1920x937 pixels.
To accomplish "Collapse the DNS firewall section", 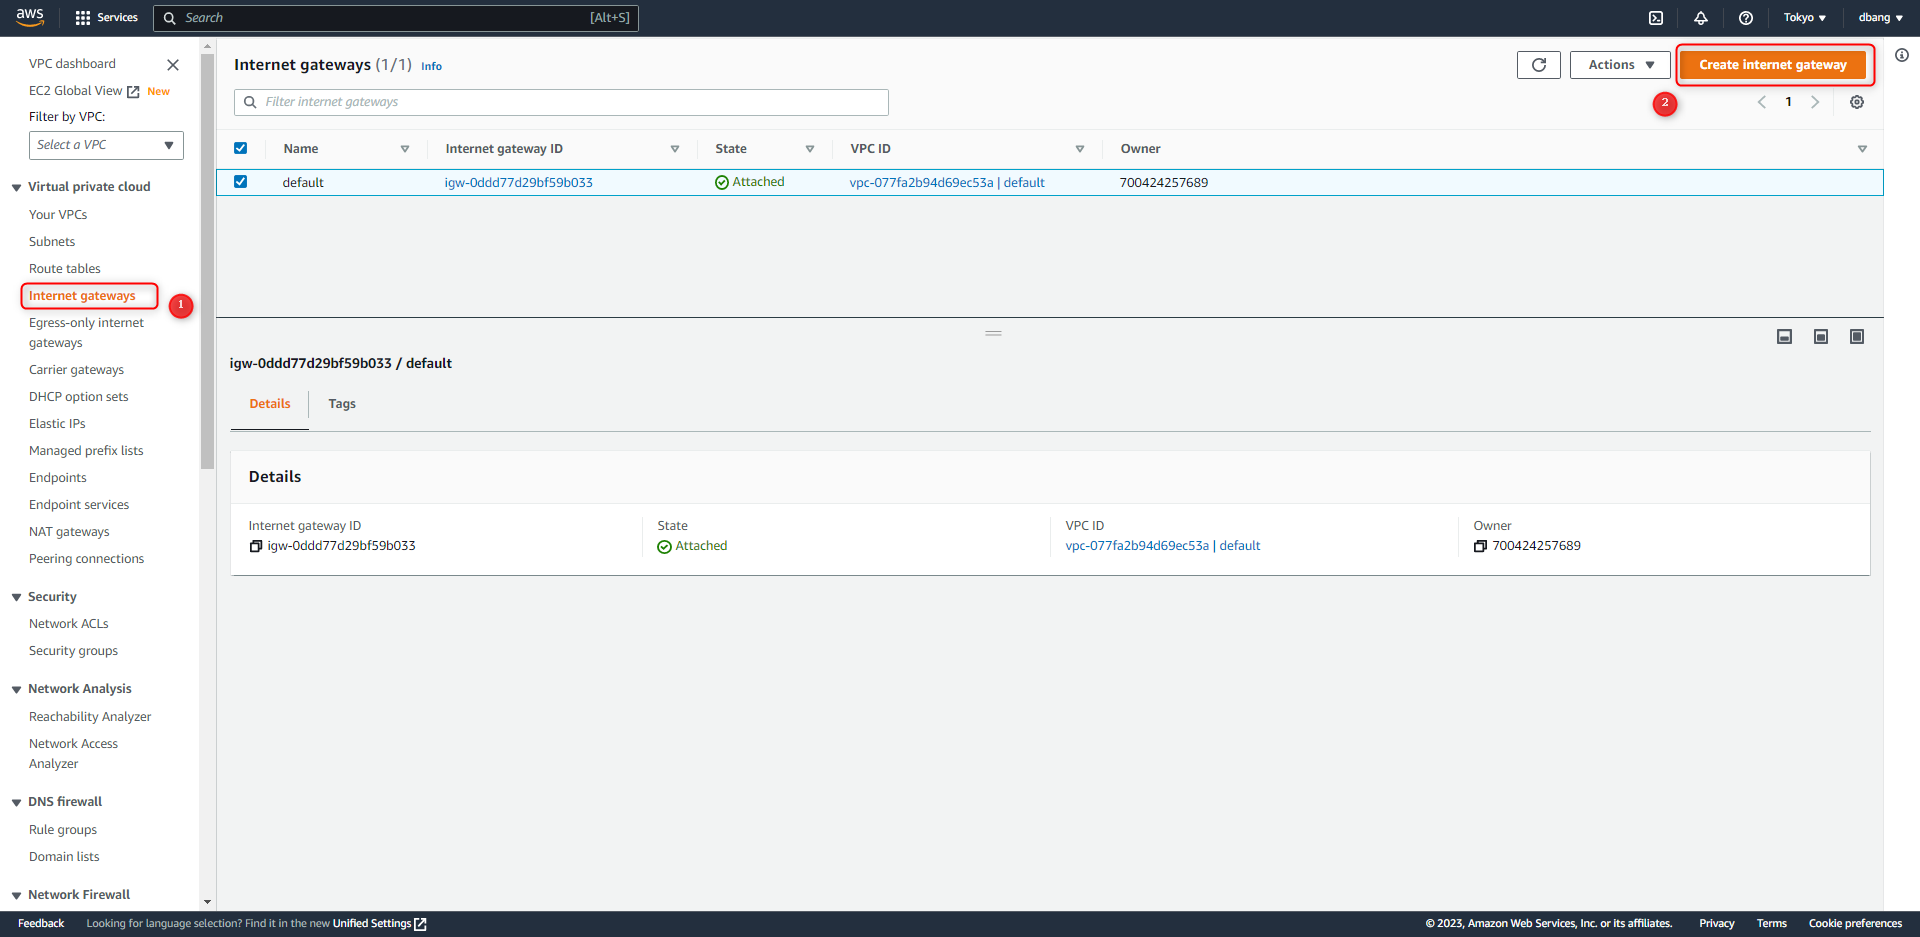I will [16, 802].
